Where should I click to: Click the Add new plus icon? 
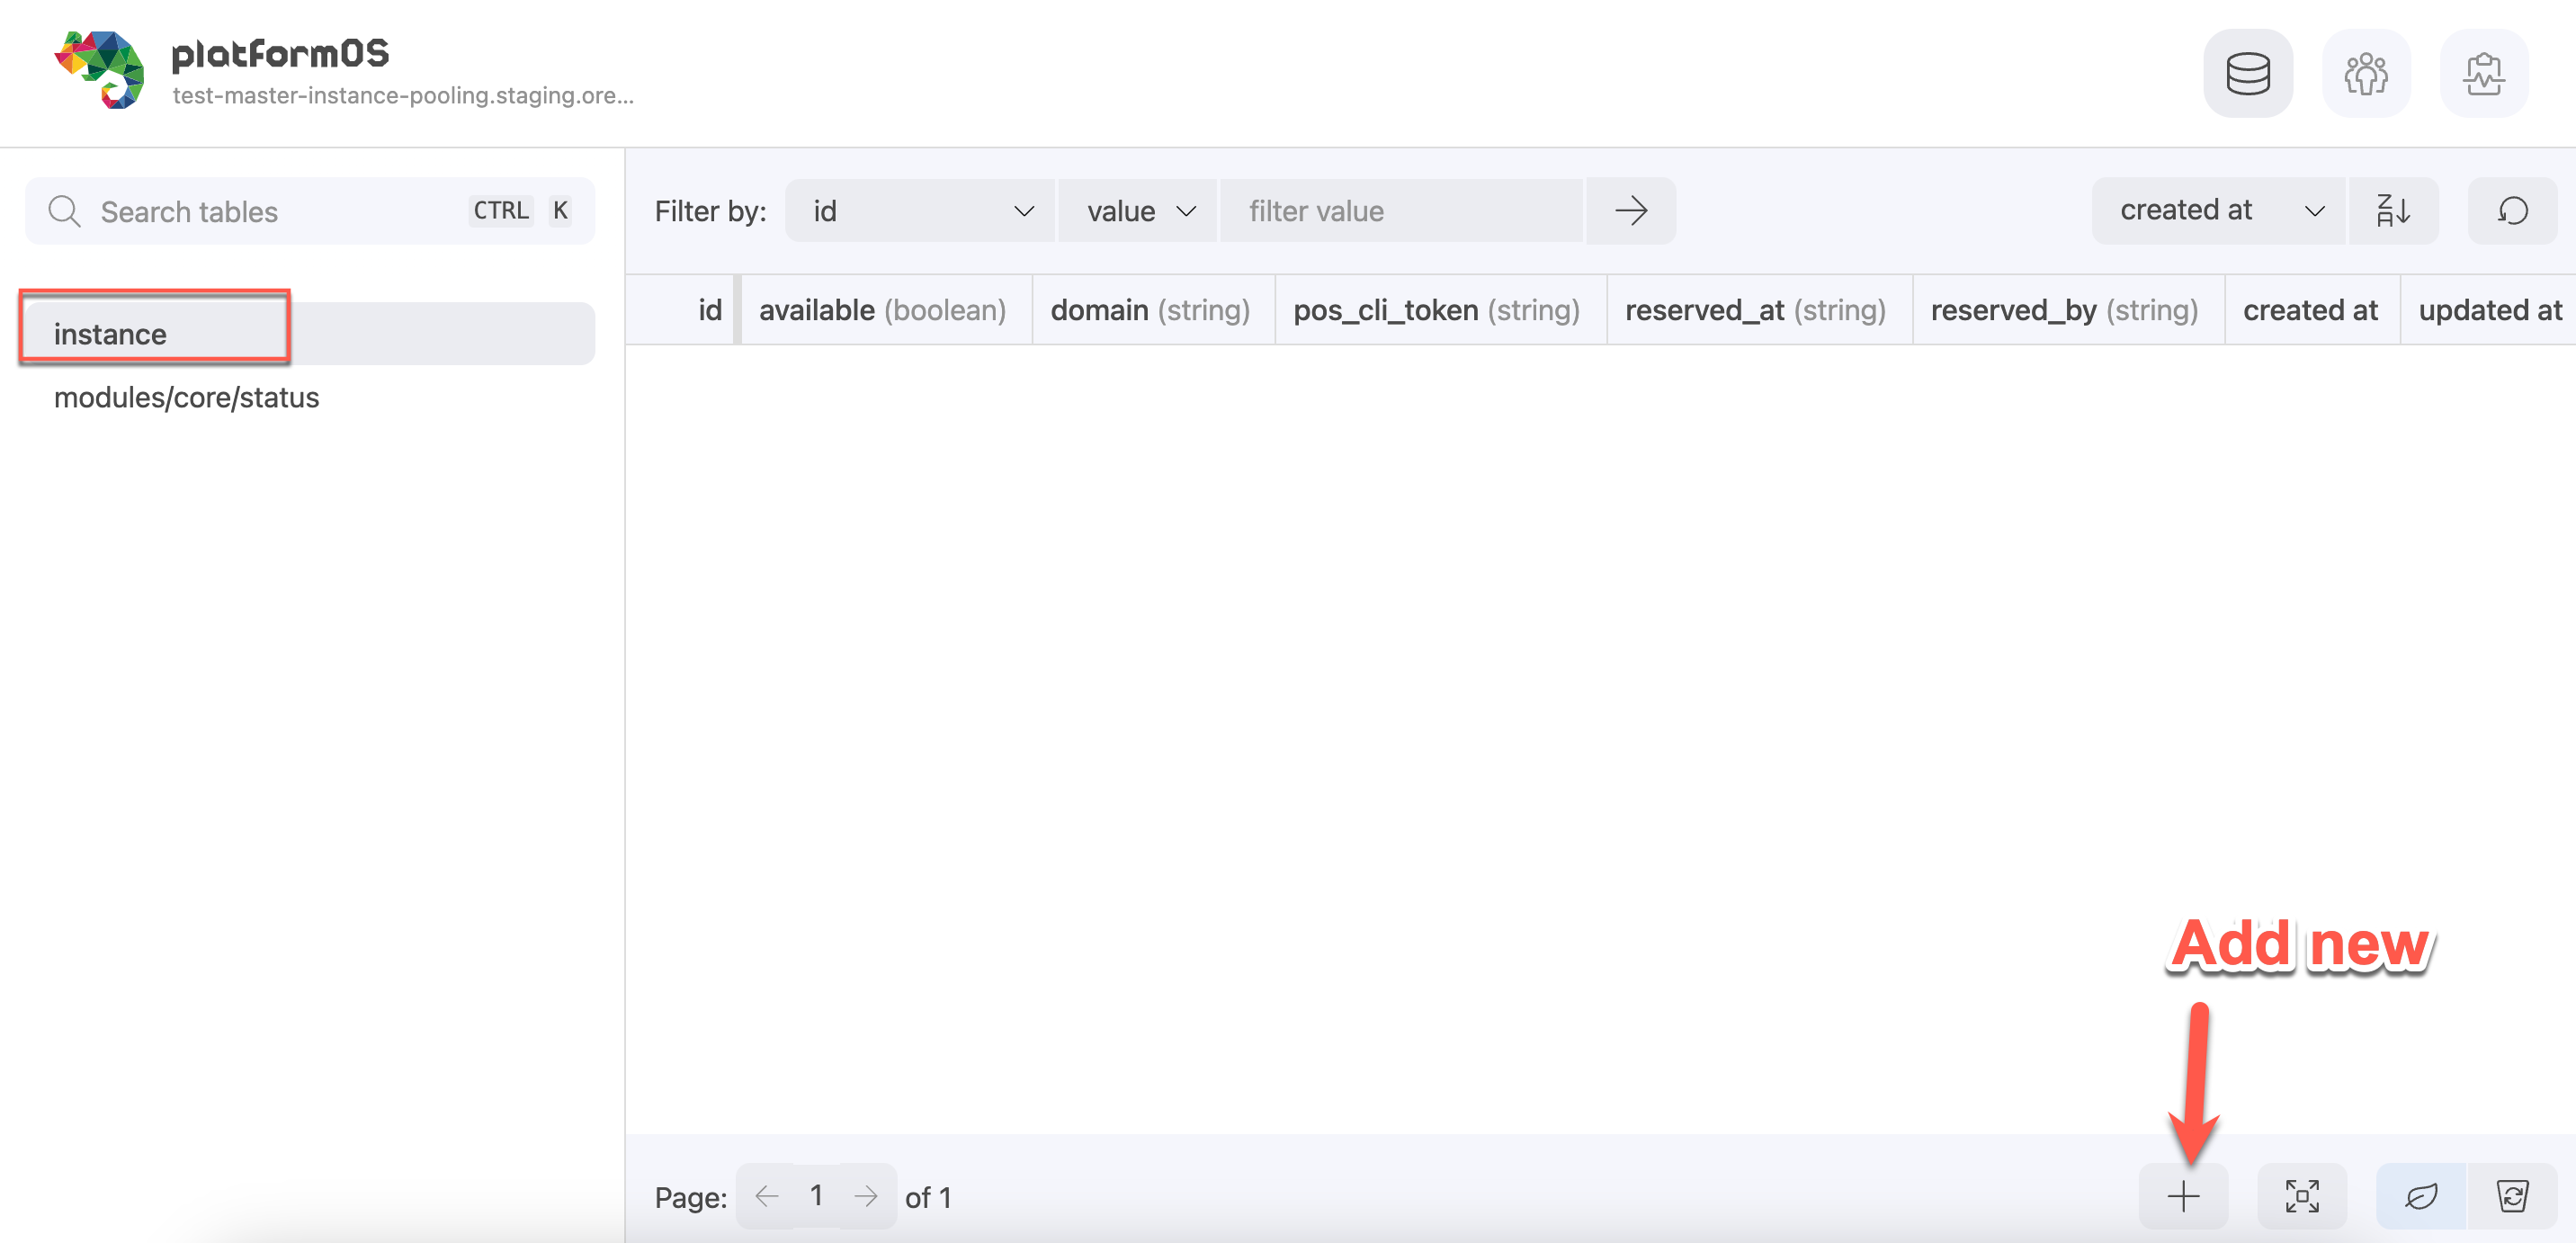point(2182,1196)
